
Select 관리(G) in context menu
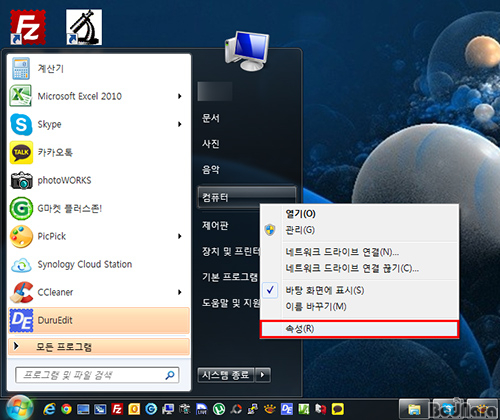[359, 230]
